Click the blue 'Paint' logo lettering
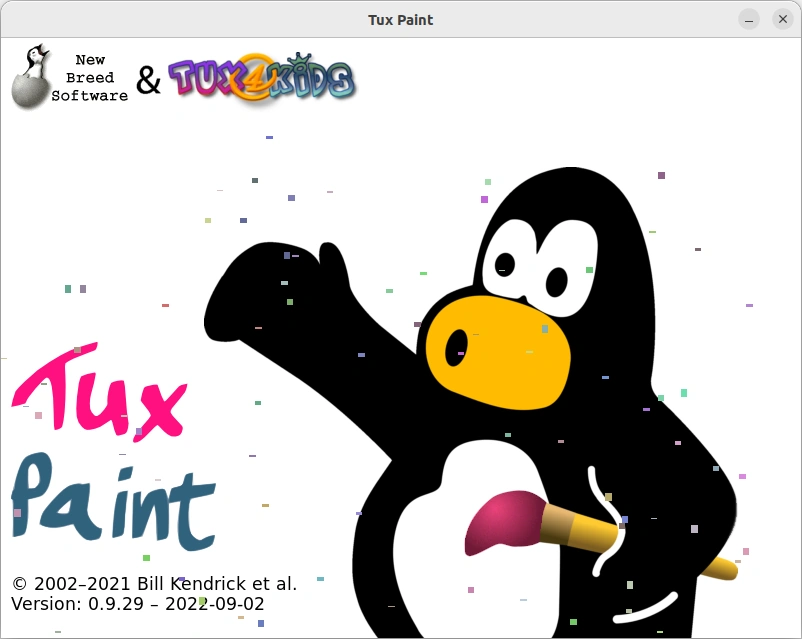The image size is (802, 639). (110, 500)
